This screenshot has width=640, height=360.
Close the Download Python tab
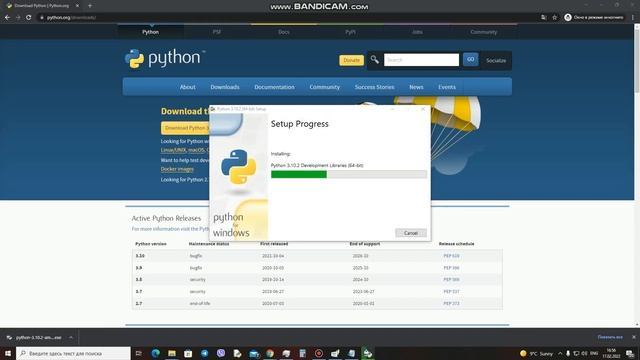click(77, 6)
